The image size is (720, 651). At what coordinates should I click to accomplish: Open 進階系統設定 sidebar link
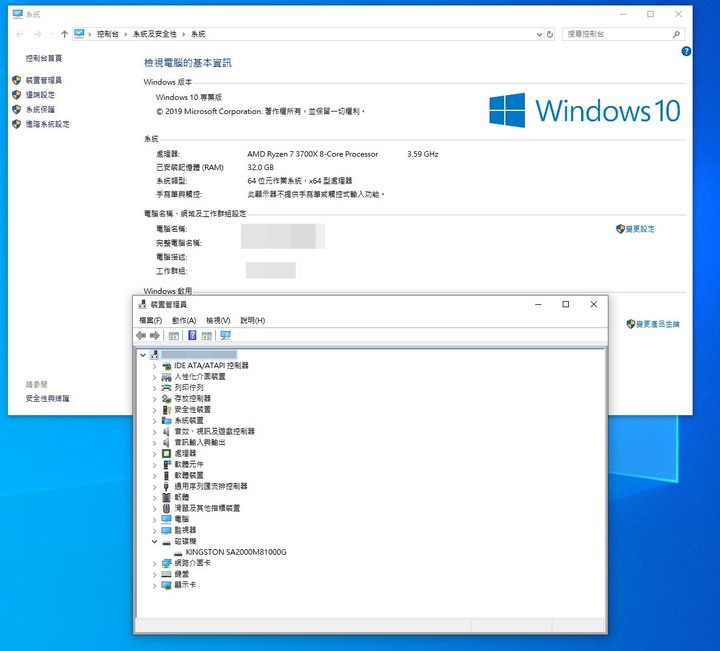pos(47,124)
